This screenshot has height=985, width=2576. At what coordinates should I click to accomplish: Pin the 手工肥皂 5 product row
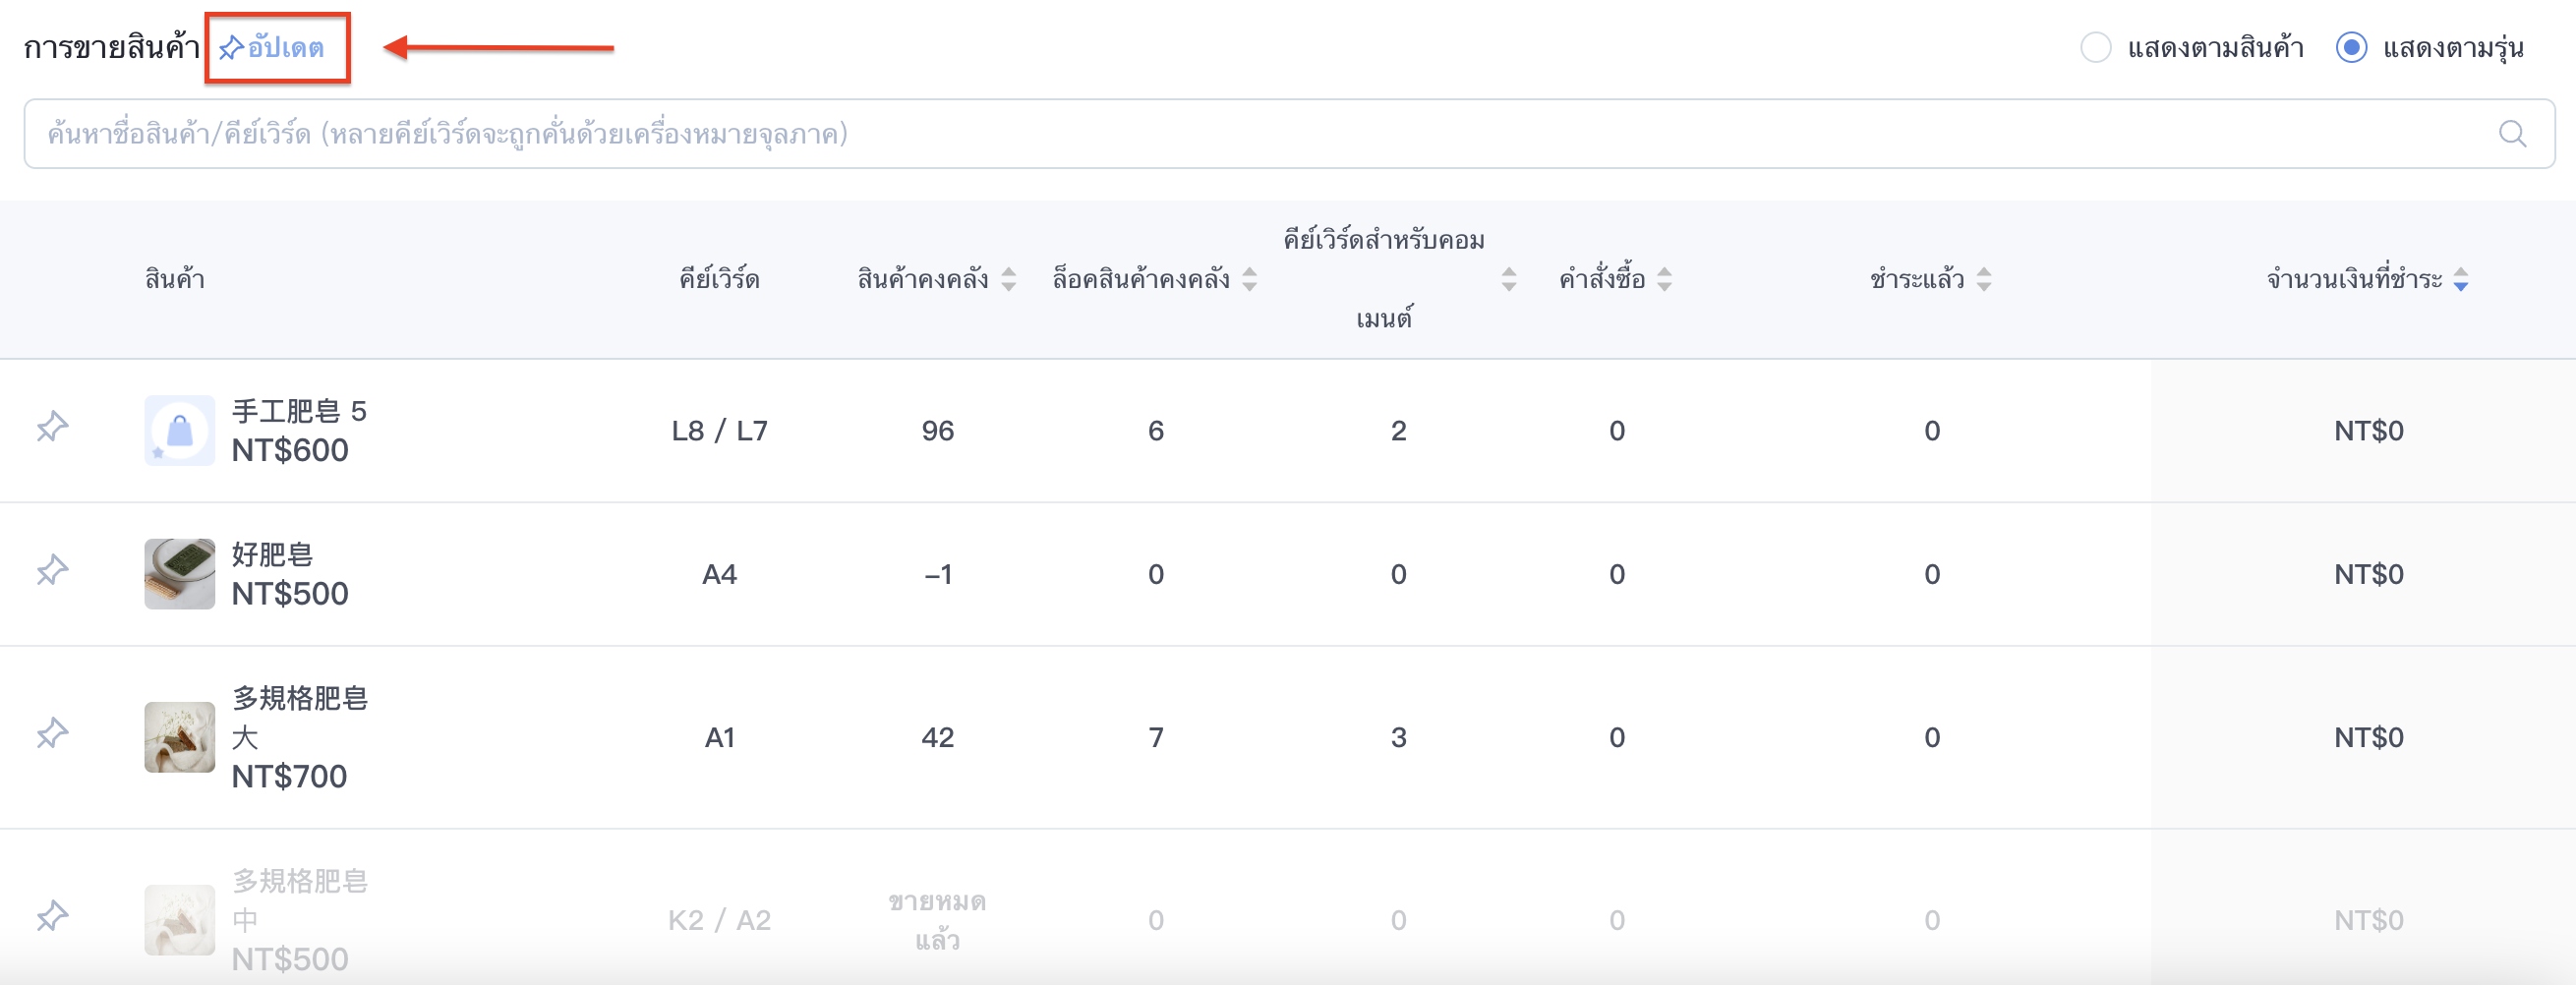pyautogui.click(x=52, y=427)
